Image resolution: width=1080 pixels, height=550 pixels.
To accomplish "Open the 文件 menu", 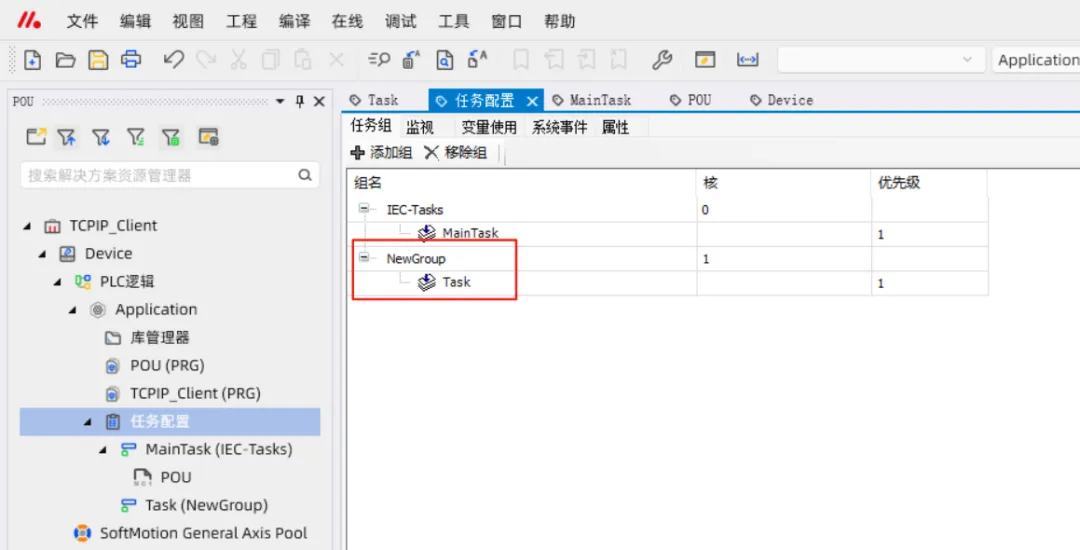I will point(82,21).
